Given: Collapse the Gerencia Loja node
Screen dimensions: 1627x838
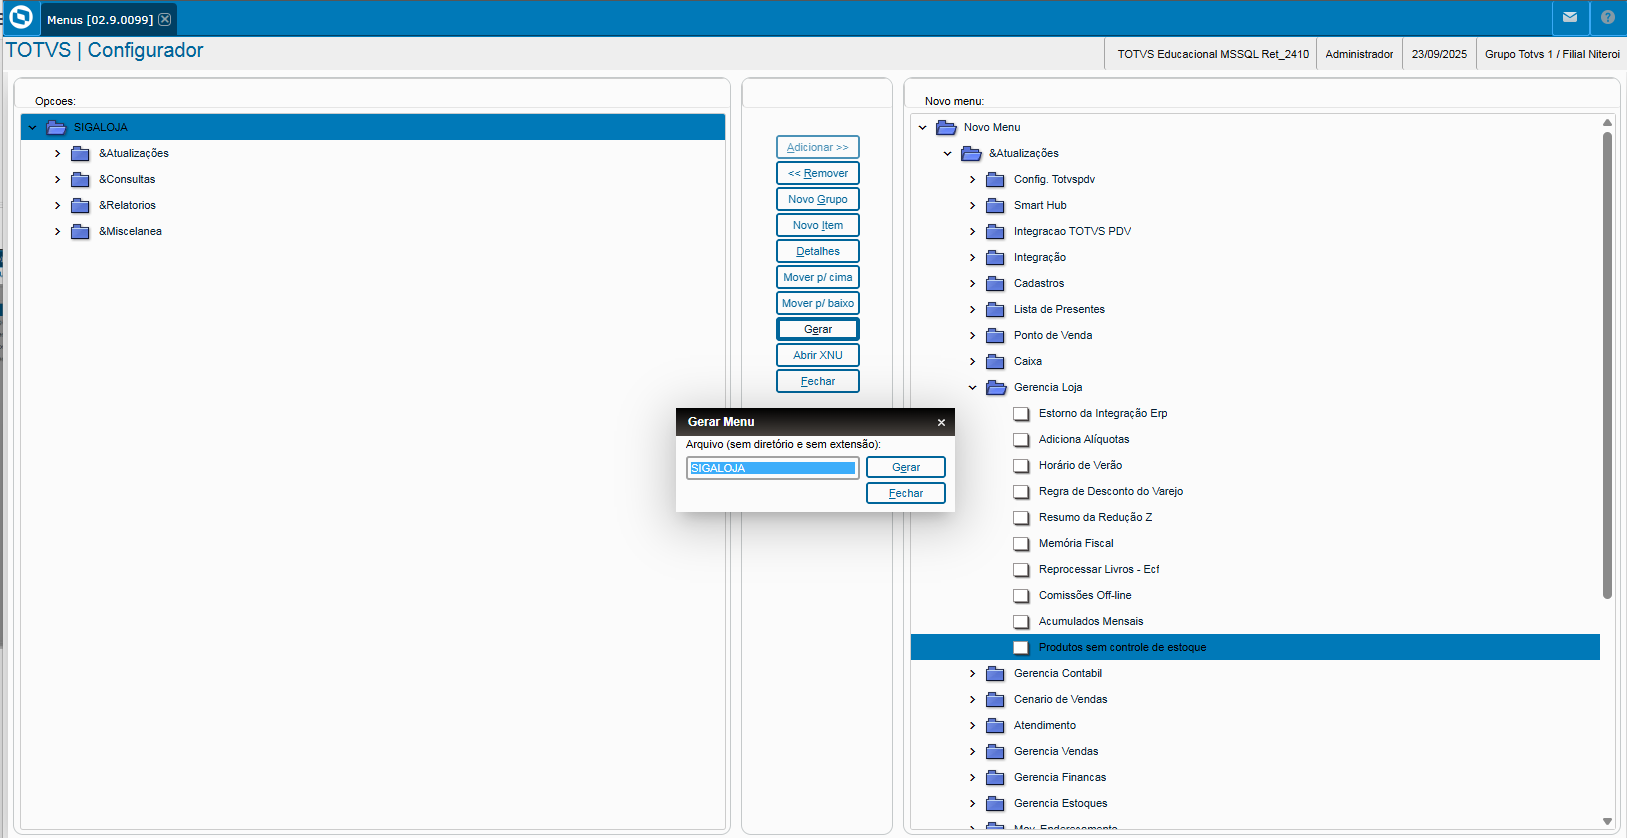Looking at the screenshot, I should (x=973, y=388).
